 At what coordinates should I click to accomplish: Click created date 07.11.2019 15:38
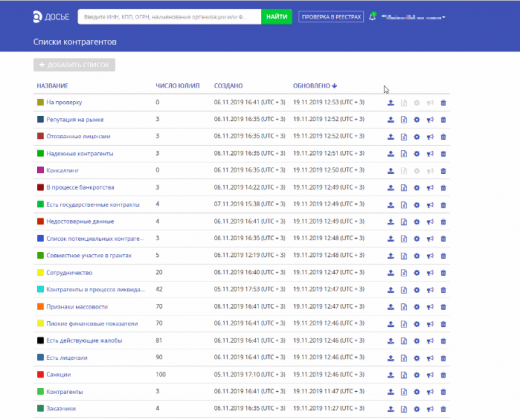coord(249,204)
